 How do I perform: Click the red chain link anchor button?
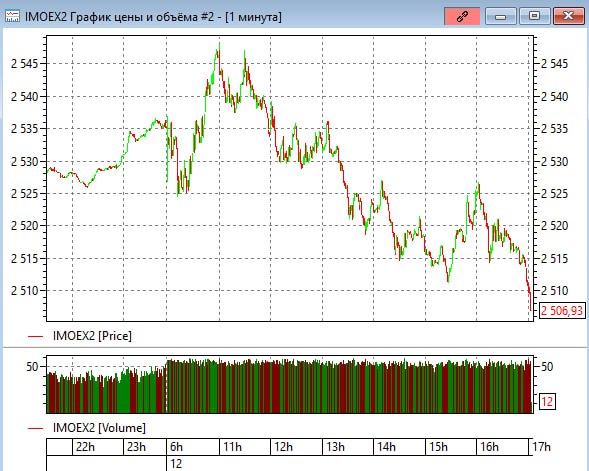click(x=462, y=17)
